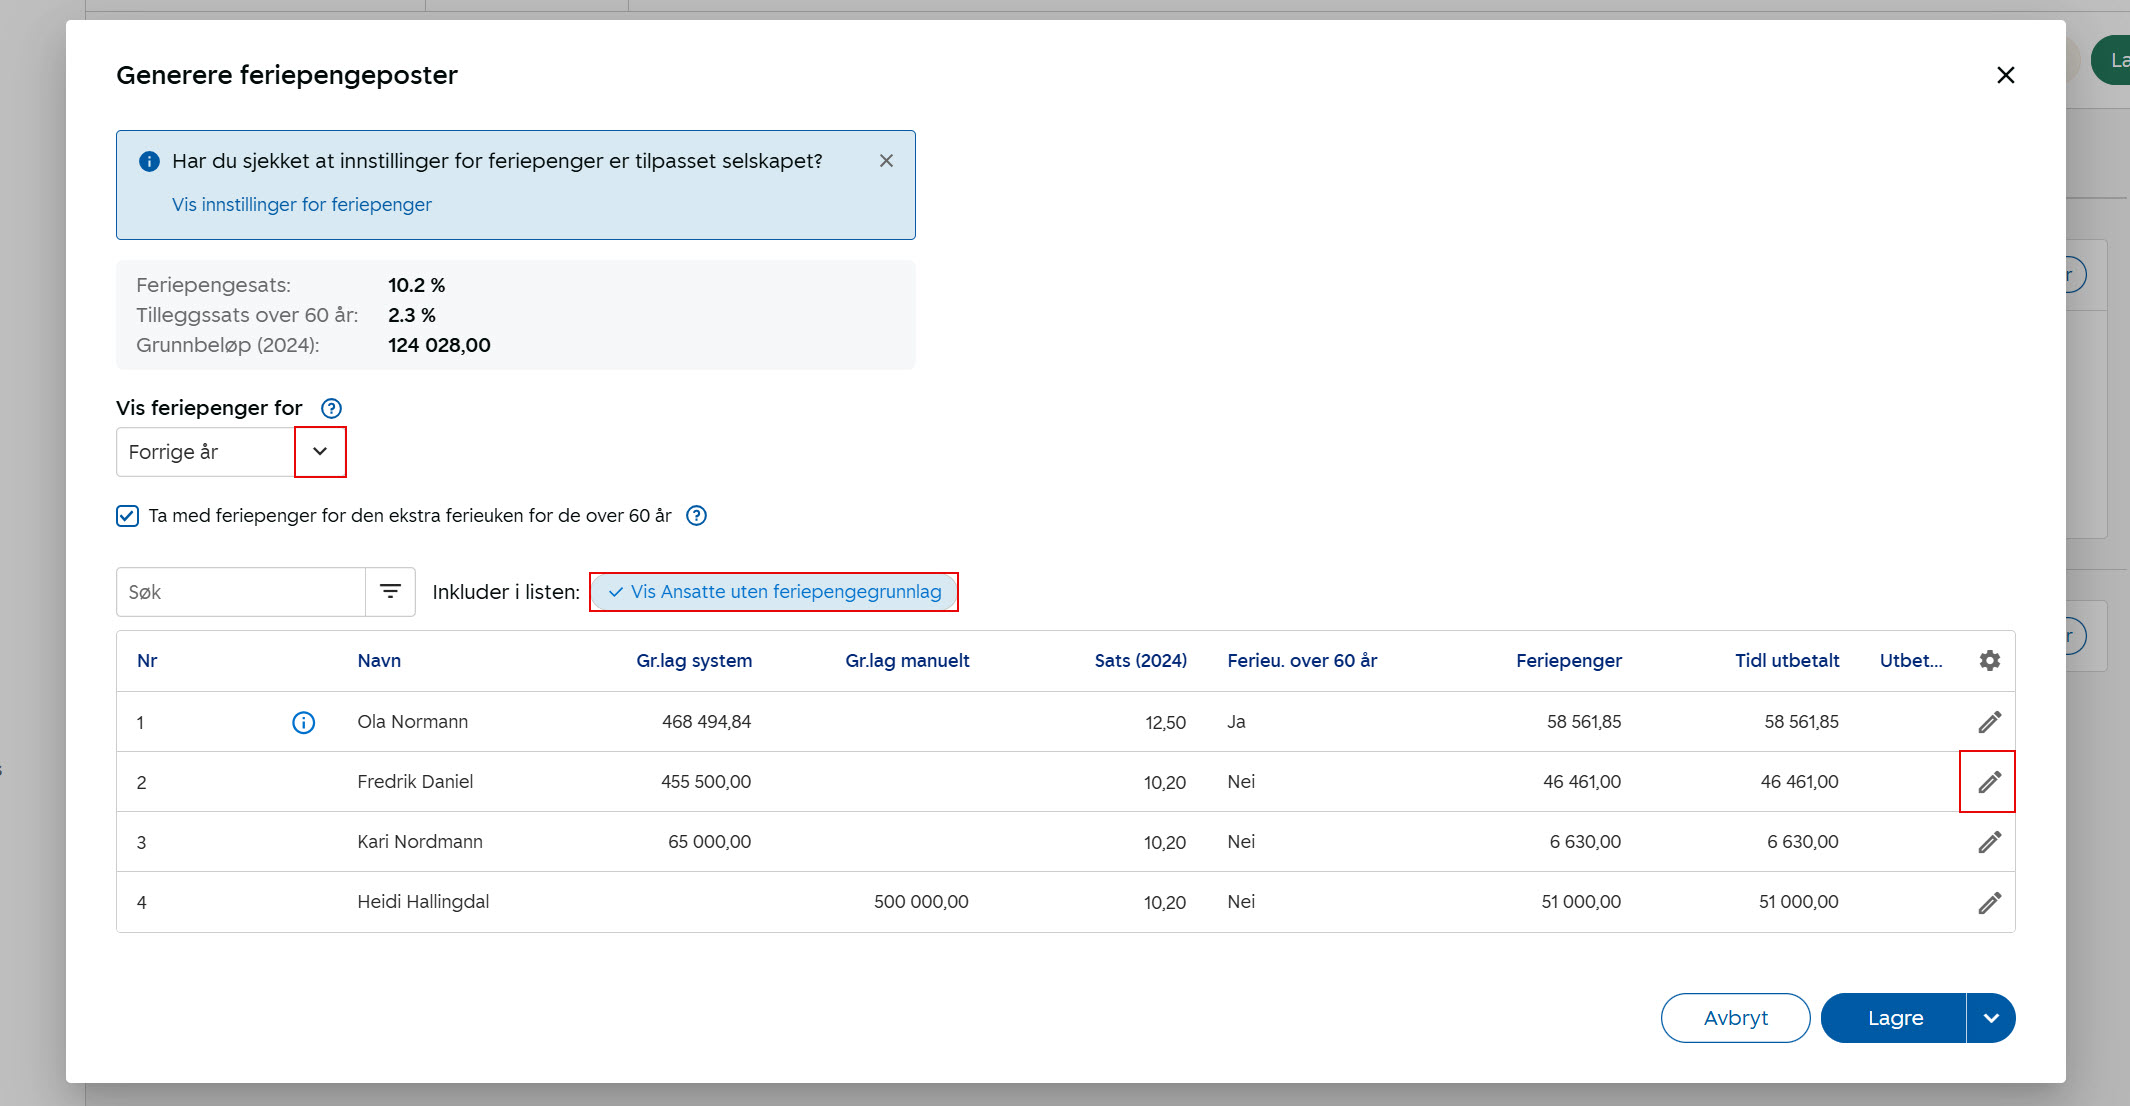Sort by Feriepenger column header

[1568, 661]
